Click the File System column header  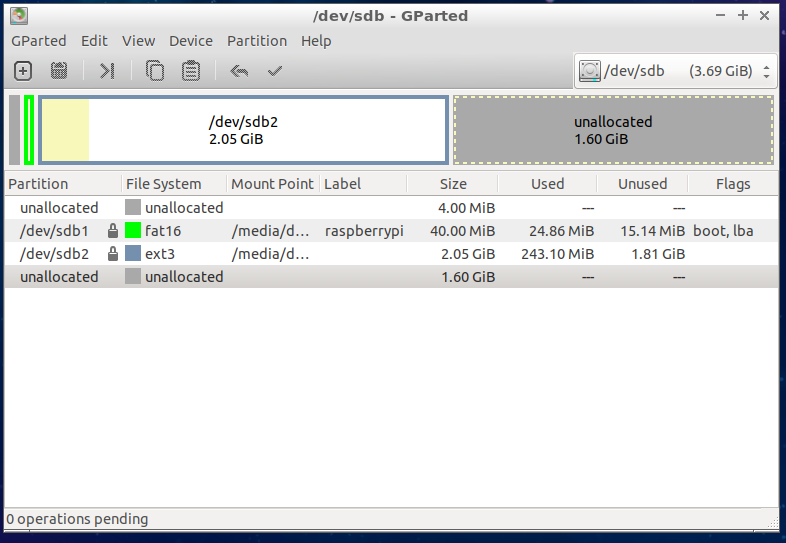163,184
